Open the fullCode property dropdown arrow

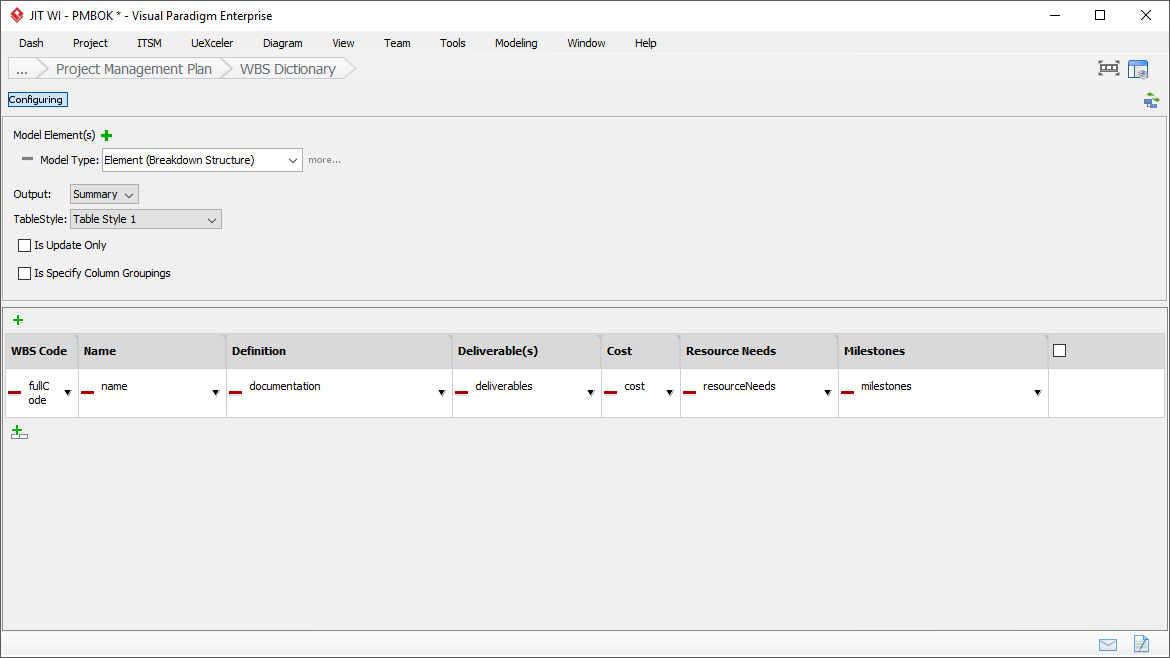pyautogui.click(x=68, y=393)
